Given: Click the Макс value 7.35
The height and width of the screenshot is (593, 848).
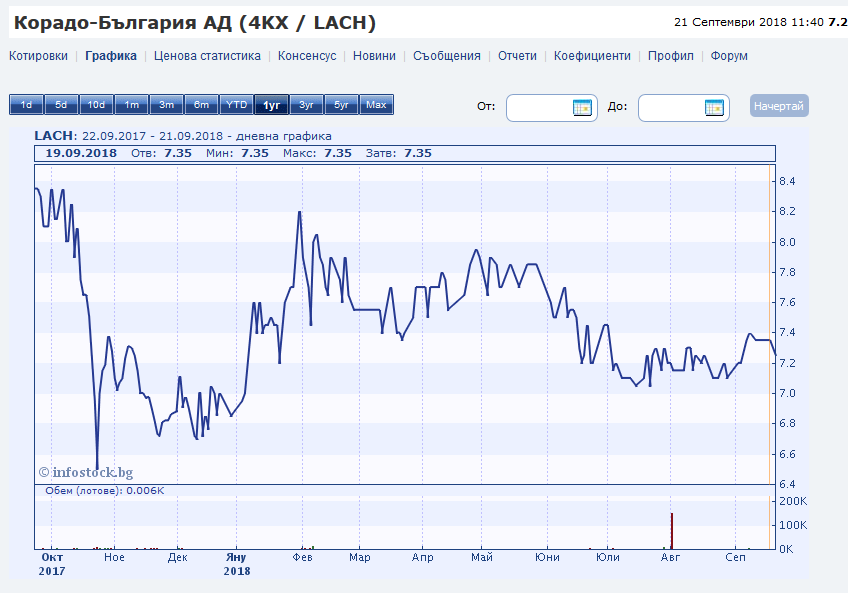Looking at the screenshot, I should coord(338,153).
